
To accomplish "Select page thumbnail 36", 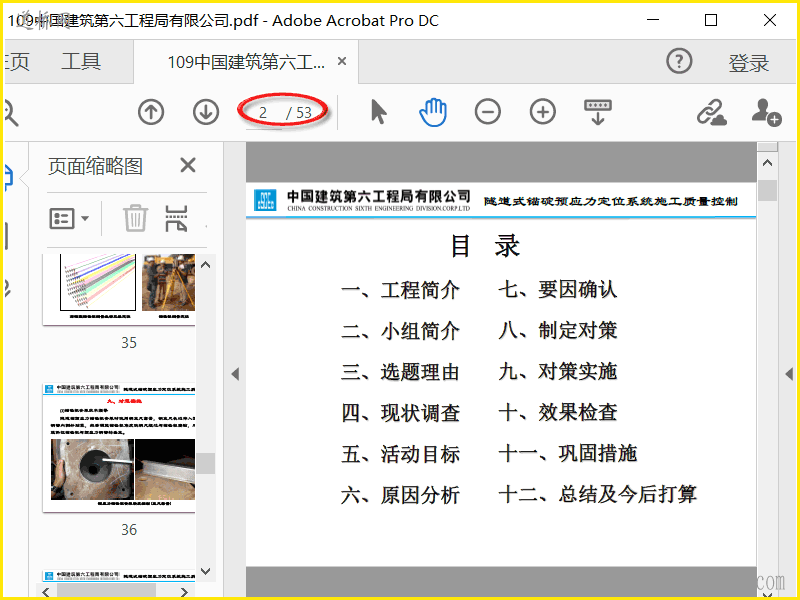I will point(119,447).
